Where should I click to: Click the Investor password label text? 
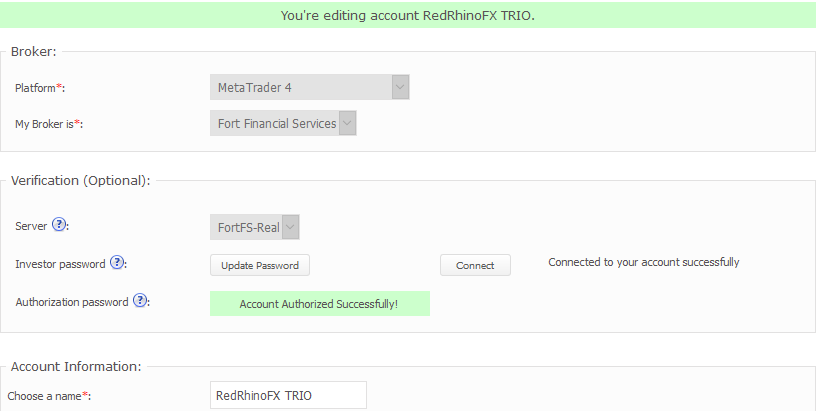(x=61, y=264)
